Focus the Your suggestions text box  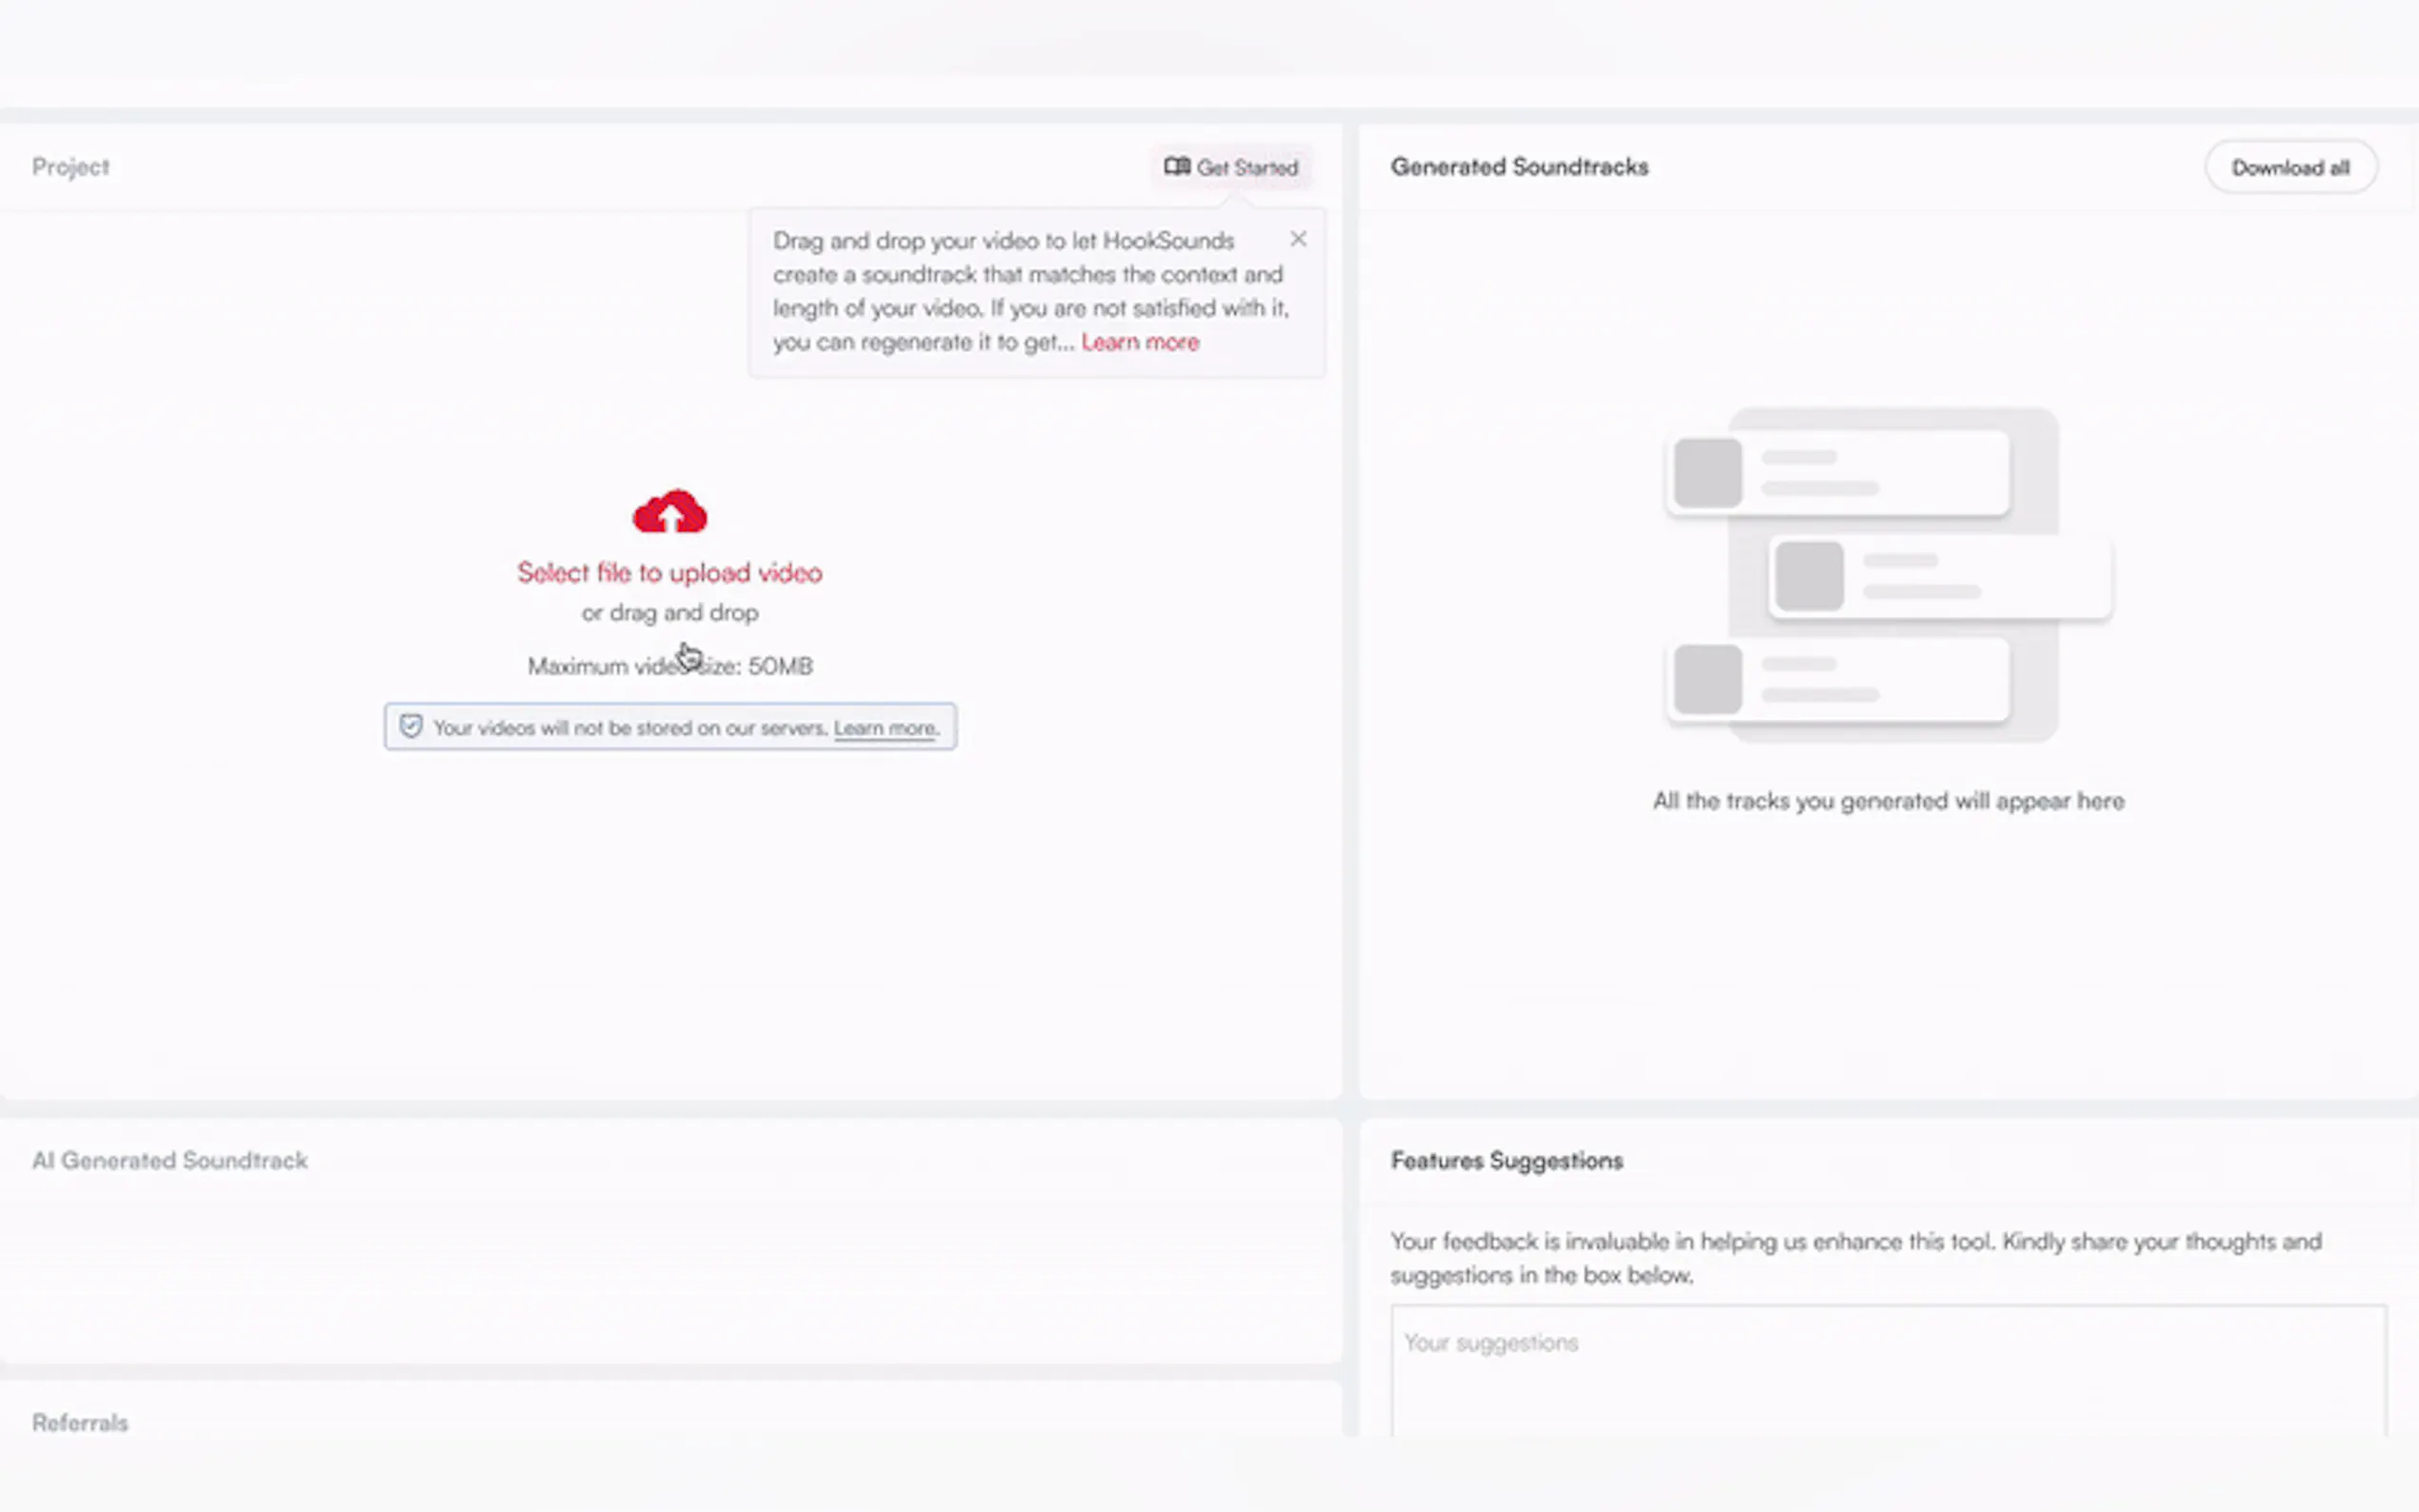tap(1887, 1370)
